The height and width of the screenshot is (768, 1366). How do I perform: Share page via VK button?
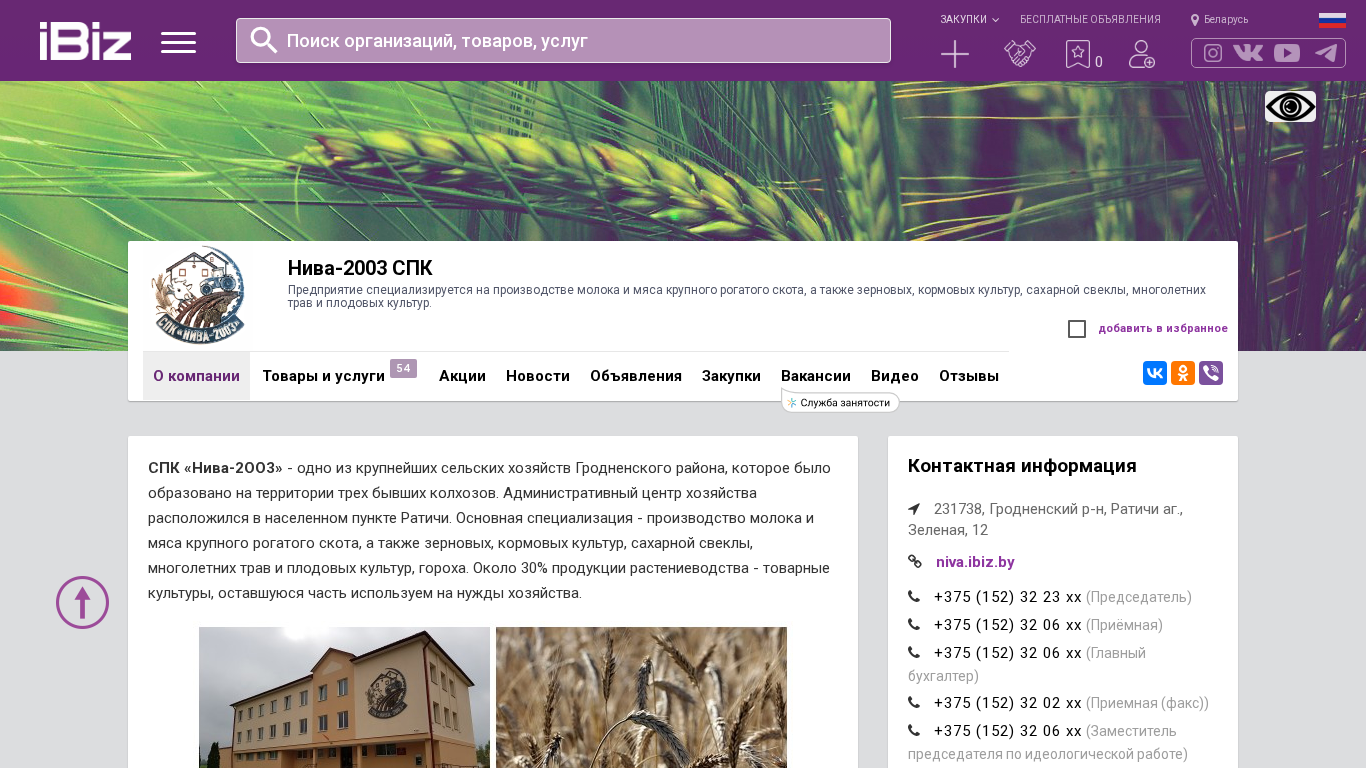[x=1155, y=373]
